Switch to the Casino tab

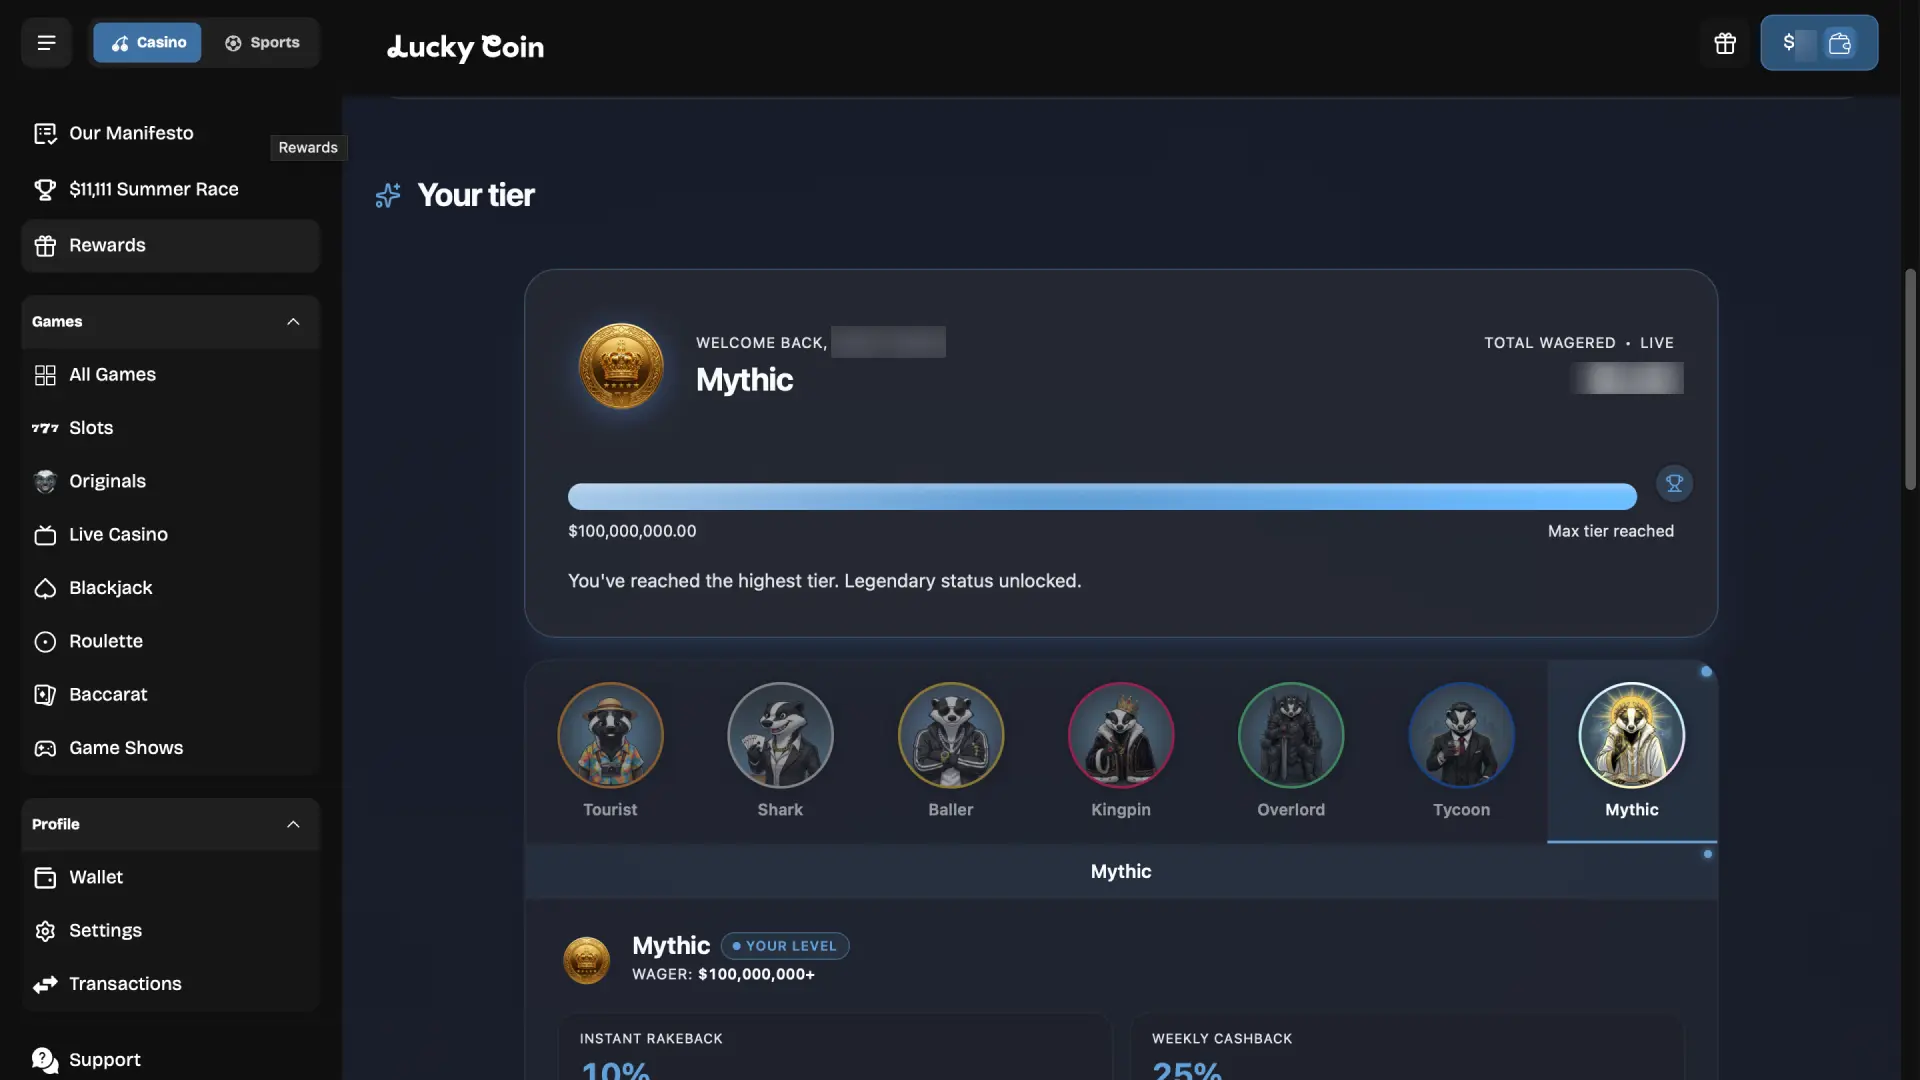click(x=148, y=43)
